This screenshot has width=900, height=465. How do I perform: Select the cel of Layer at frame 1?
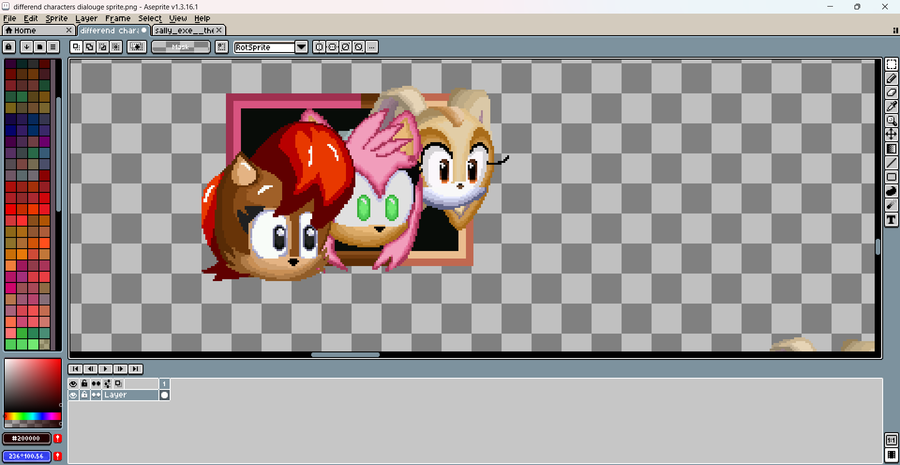tap(164, 395)
